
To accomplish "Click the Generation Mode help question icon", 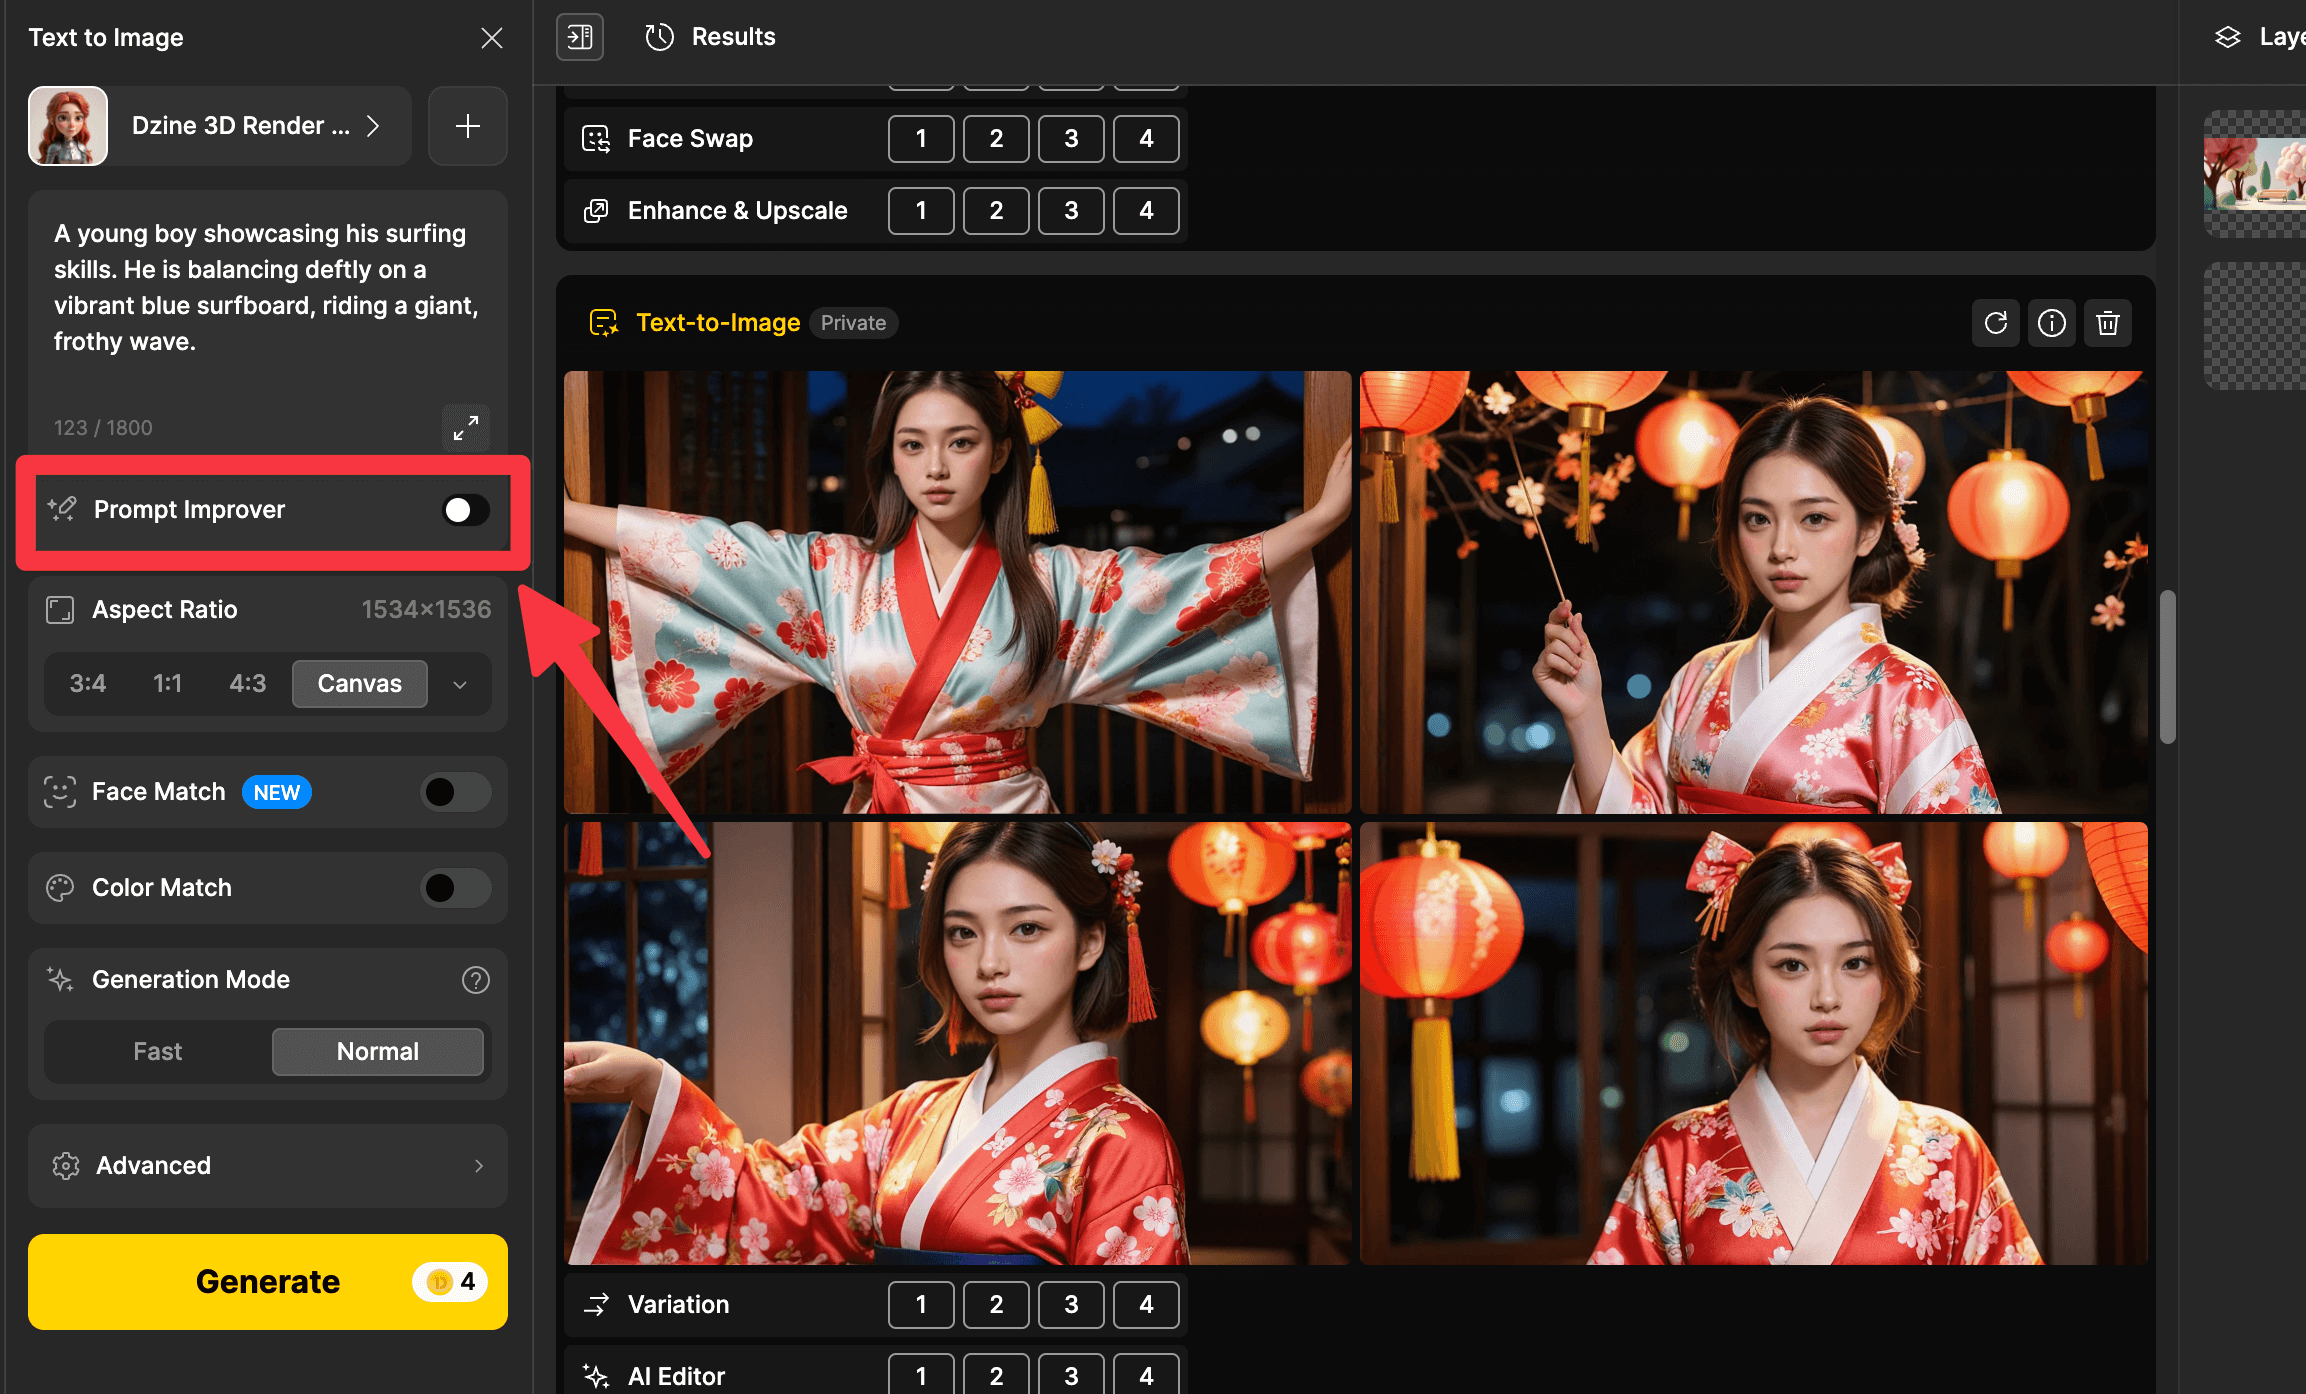I will click(x=476, y=980).
